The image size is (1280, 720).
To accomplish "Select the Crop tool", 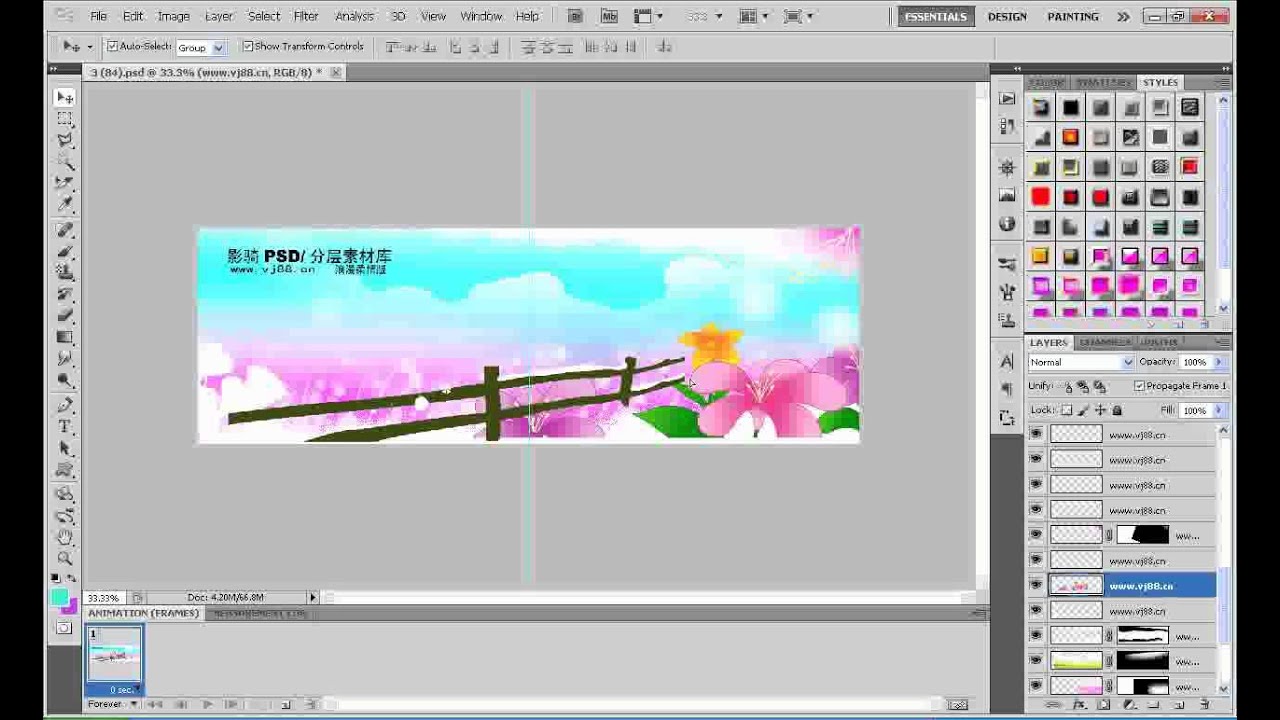I will coord(64,182).
